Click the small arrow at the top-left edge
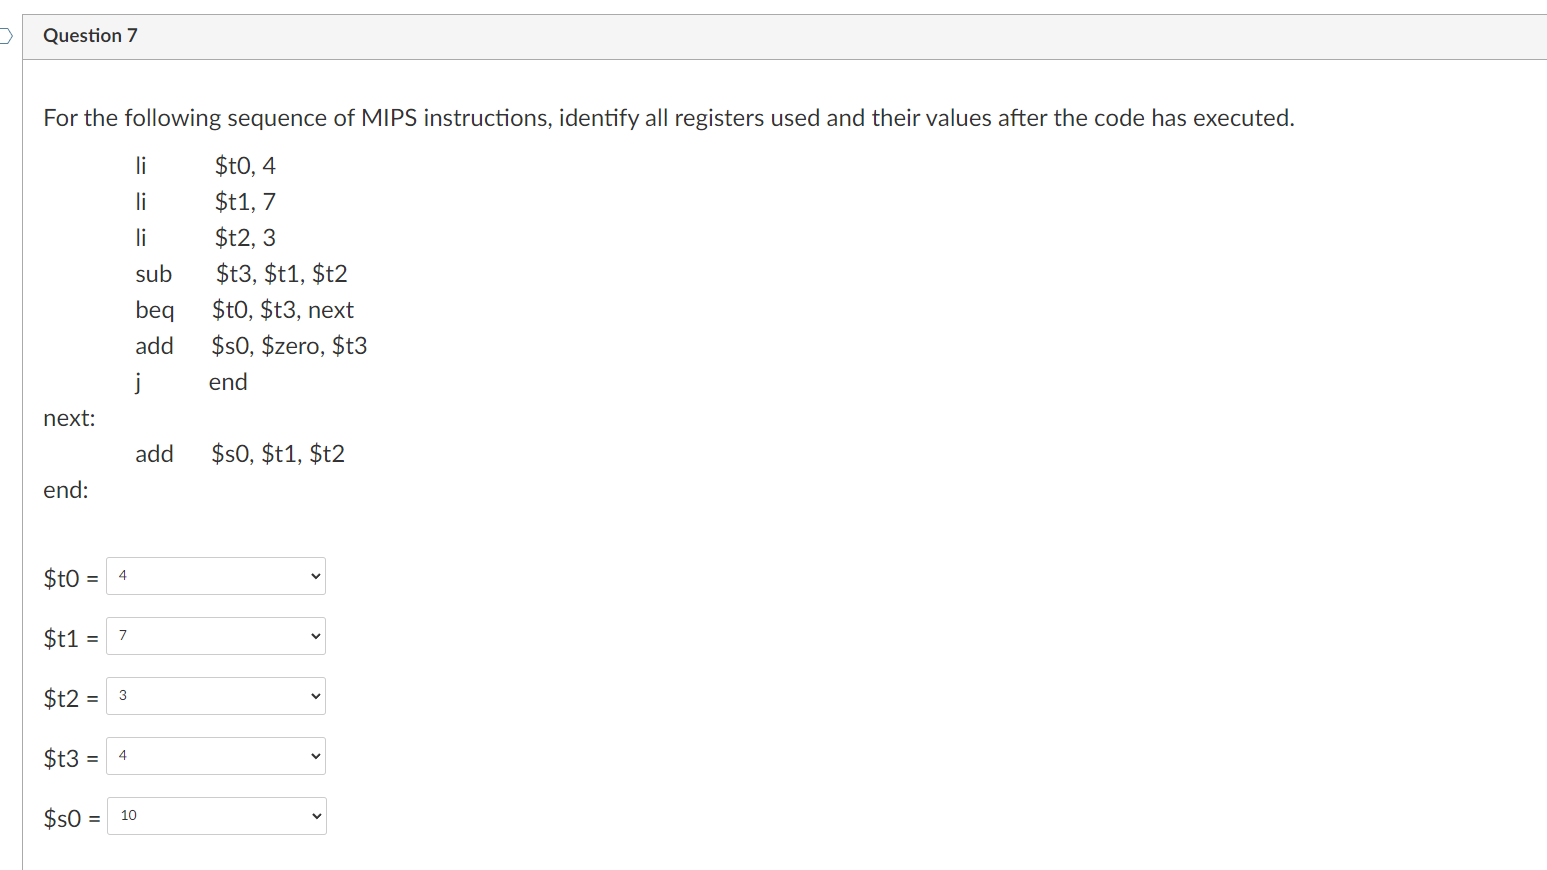 4,35
